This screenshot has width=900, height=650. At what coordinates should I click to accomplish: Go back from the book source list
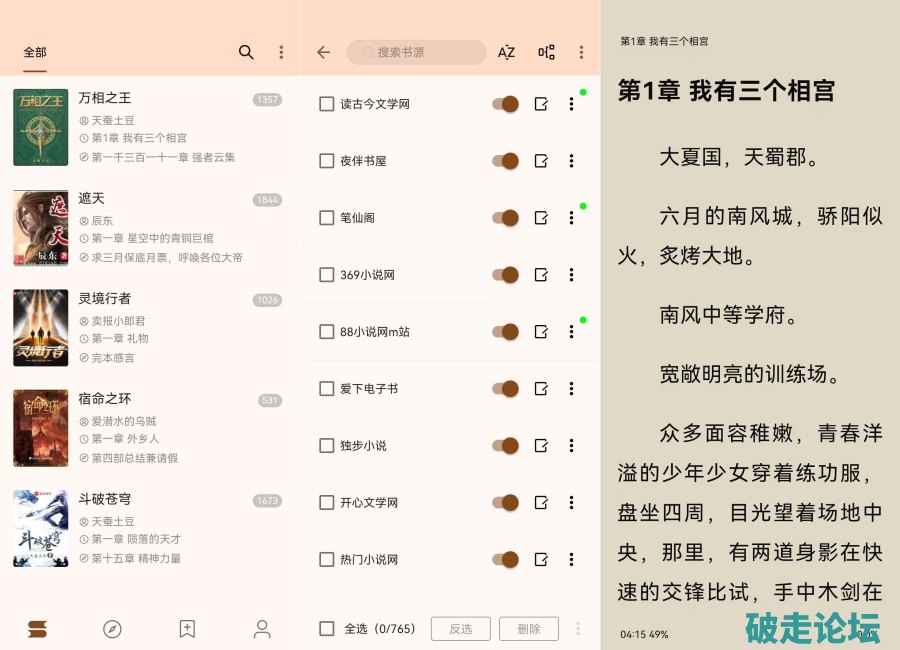(x=323, y=52)
